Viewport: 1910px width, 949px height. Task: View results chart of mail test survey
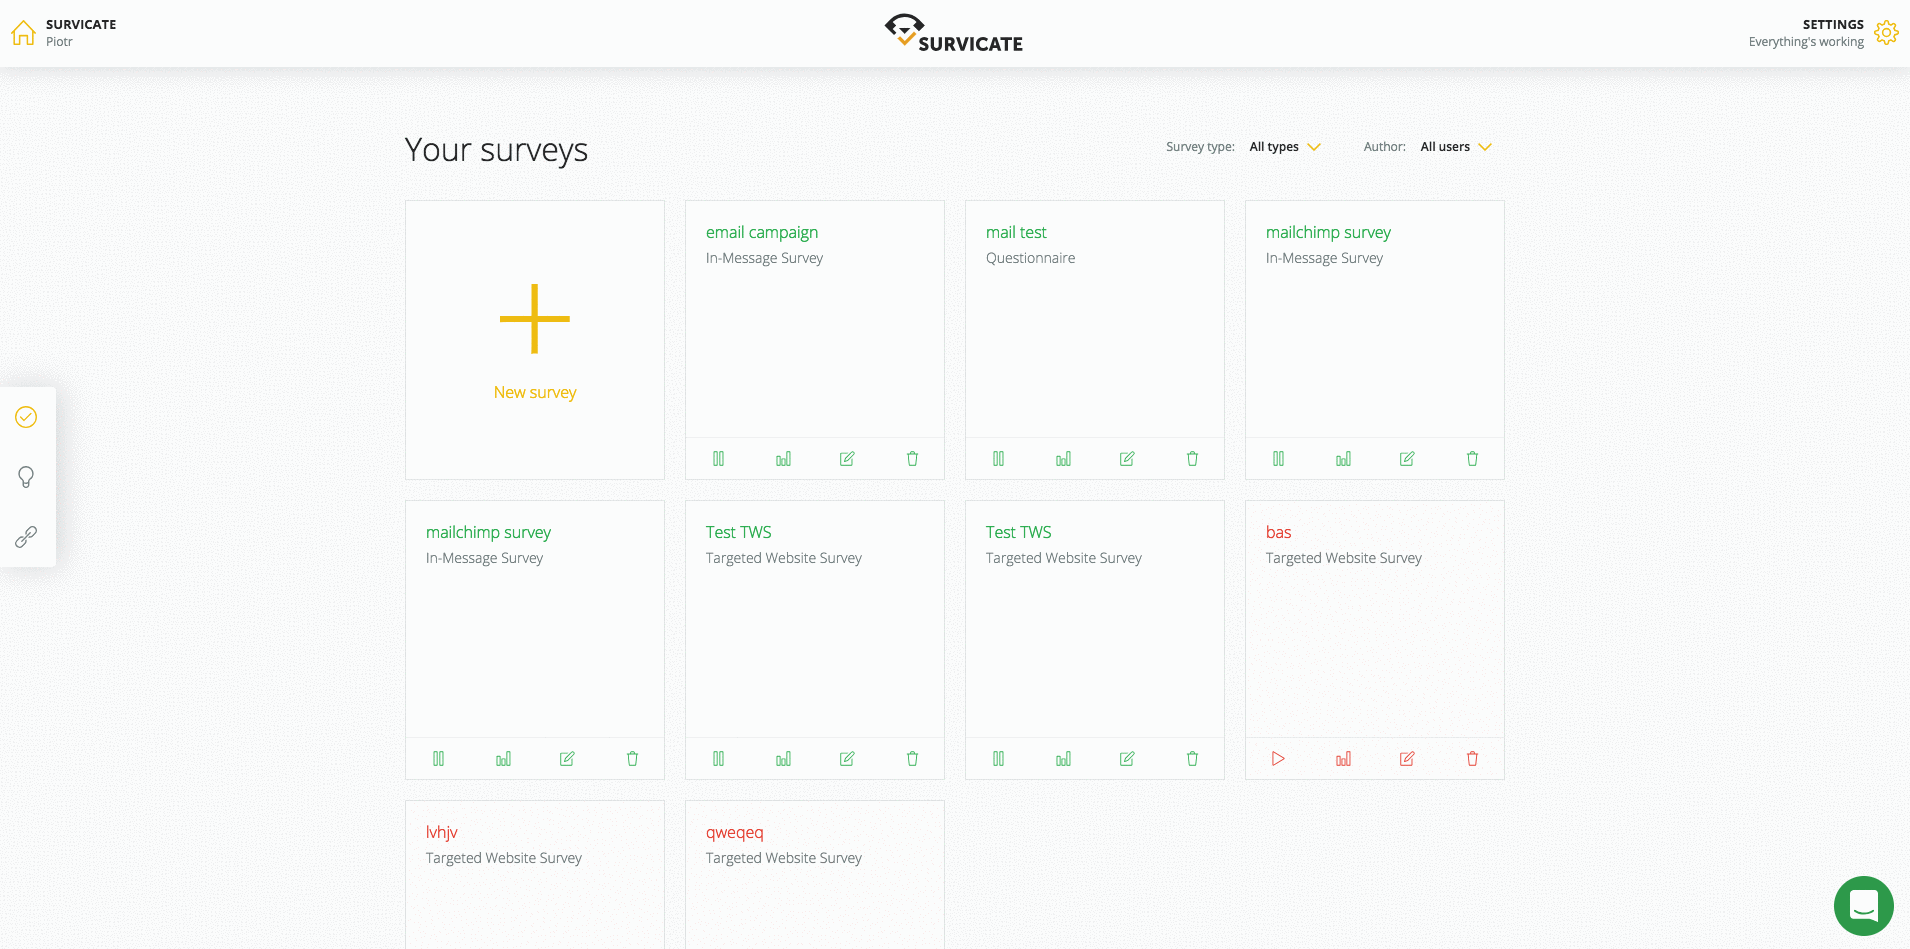[x=1063, y=459]
